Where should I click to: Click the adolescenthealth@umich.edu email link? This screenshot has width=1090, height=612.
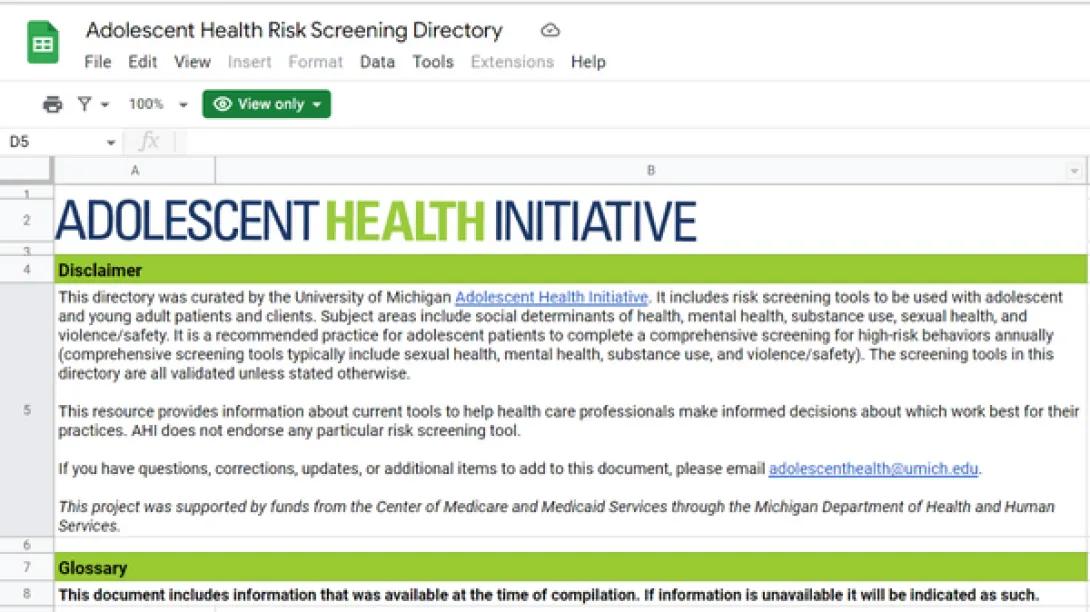point(873,469)
